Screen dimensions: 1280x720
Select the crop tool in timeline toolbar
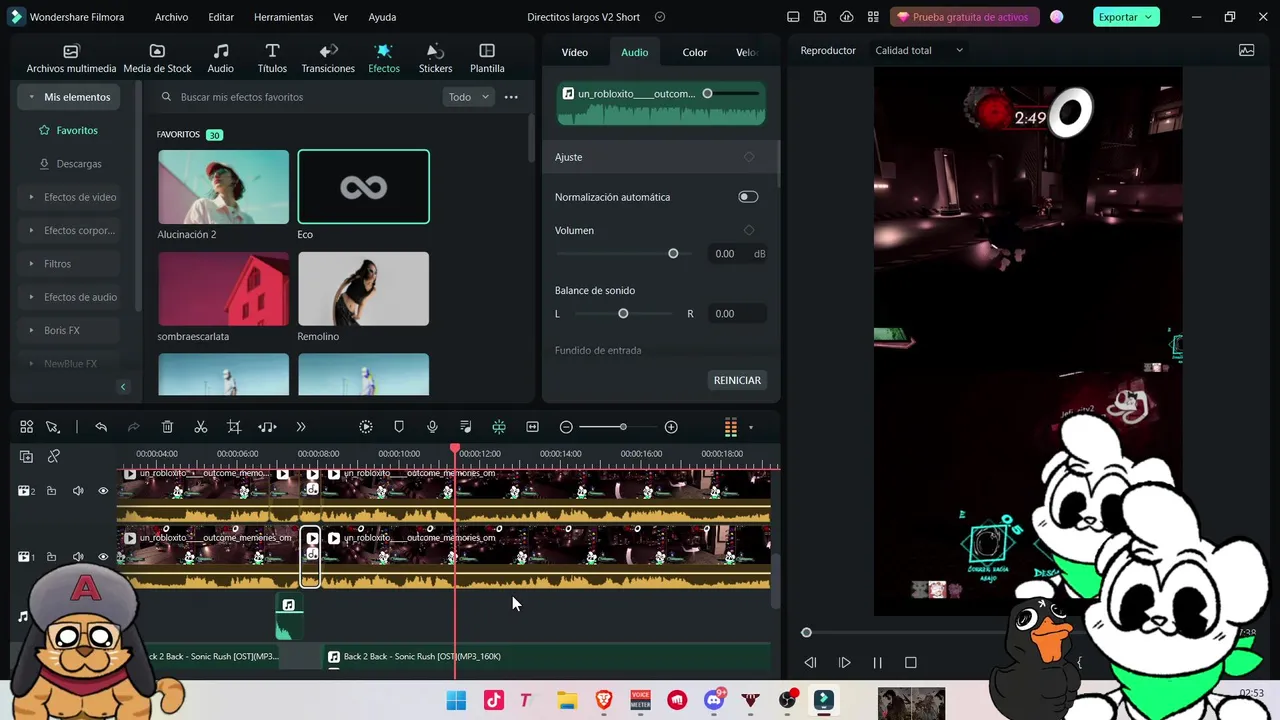[x=234, y=427]
